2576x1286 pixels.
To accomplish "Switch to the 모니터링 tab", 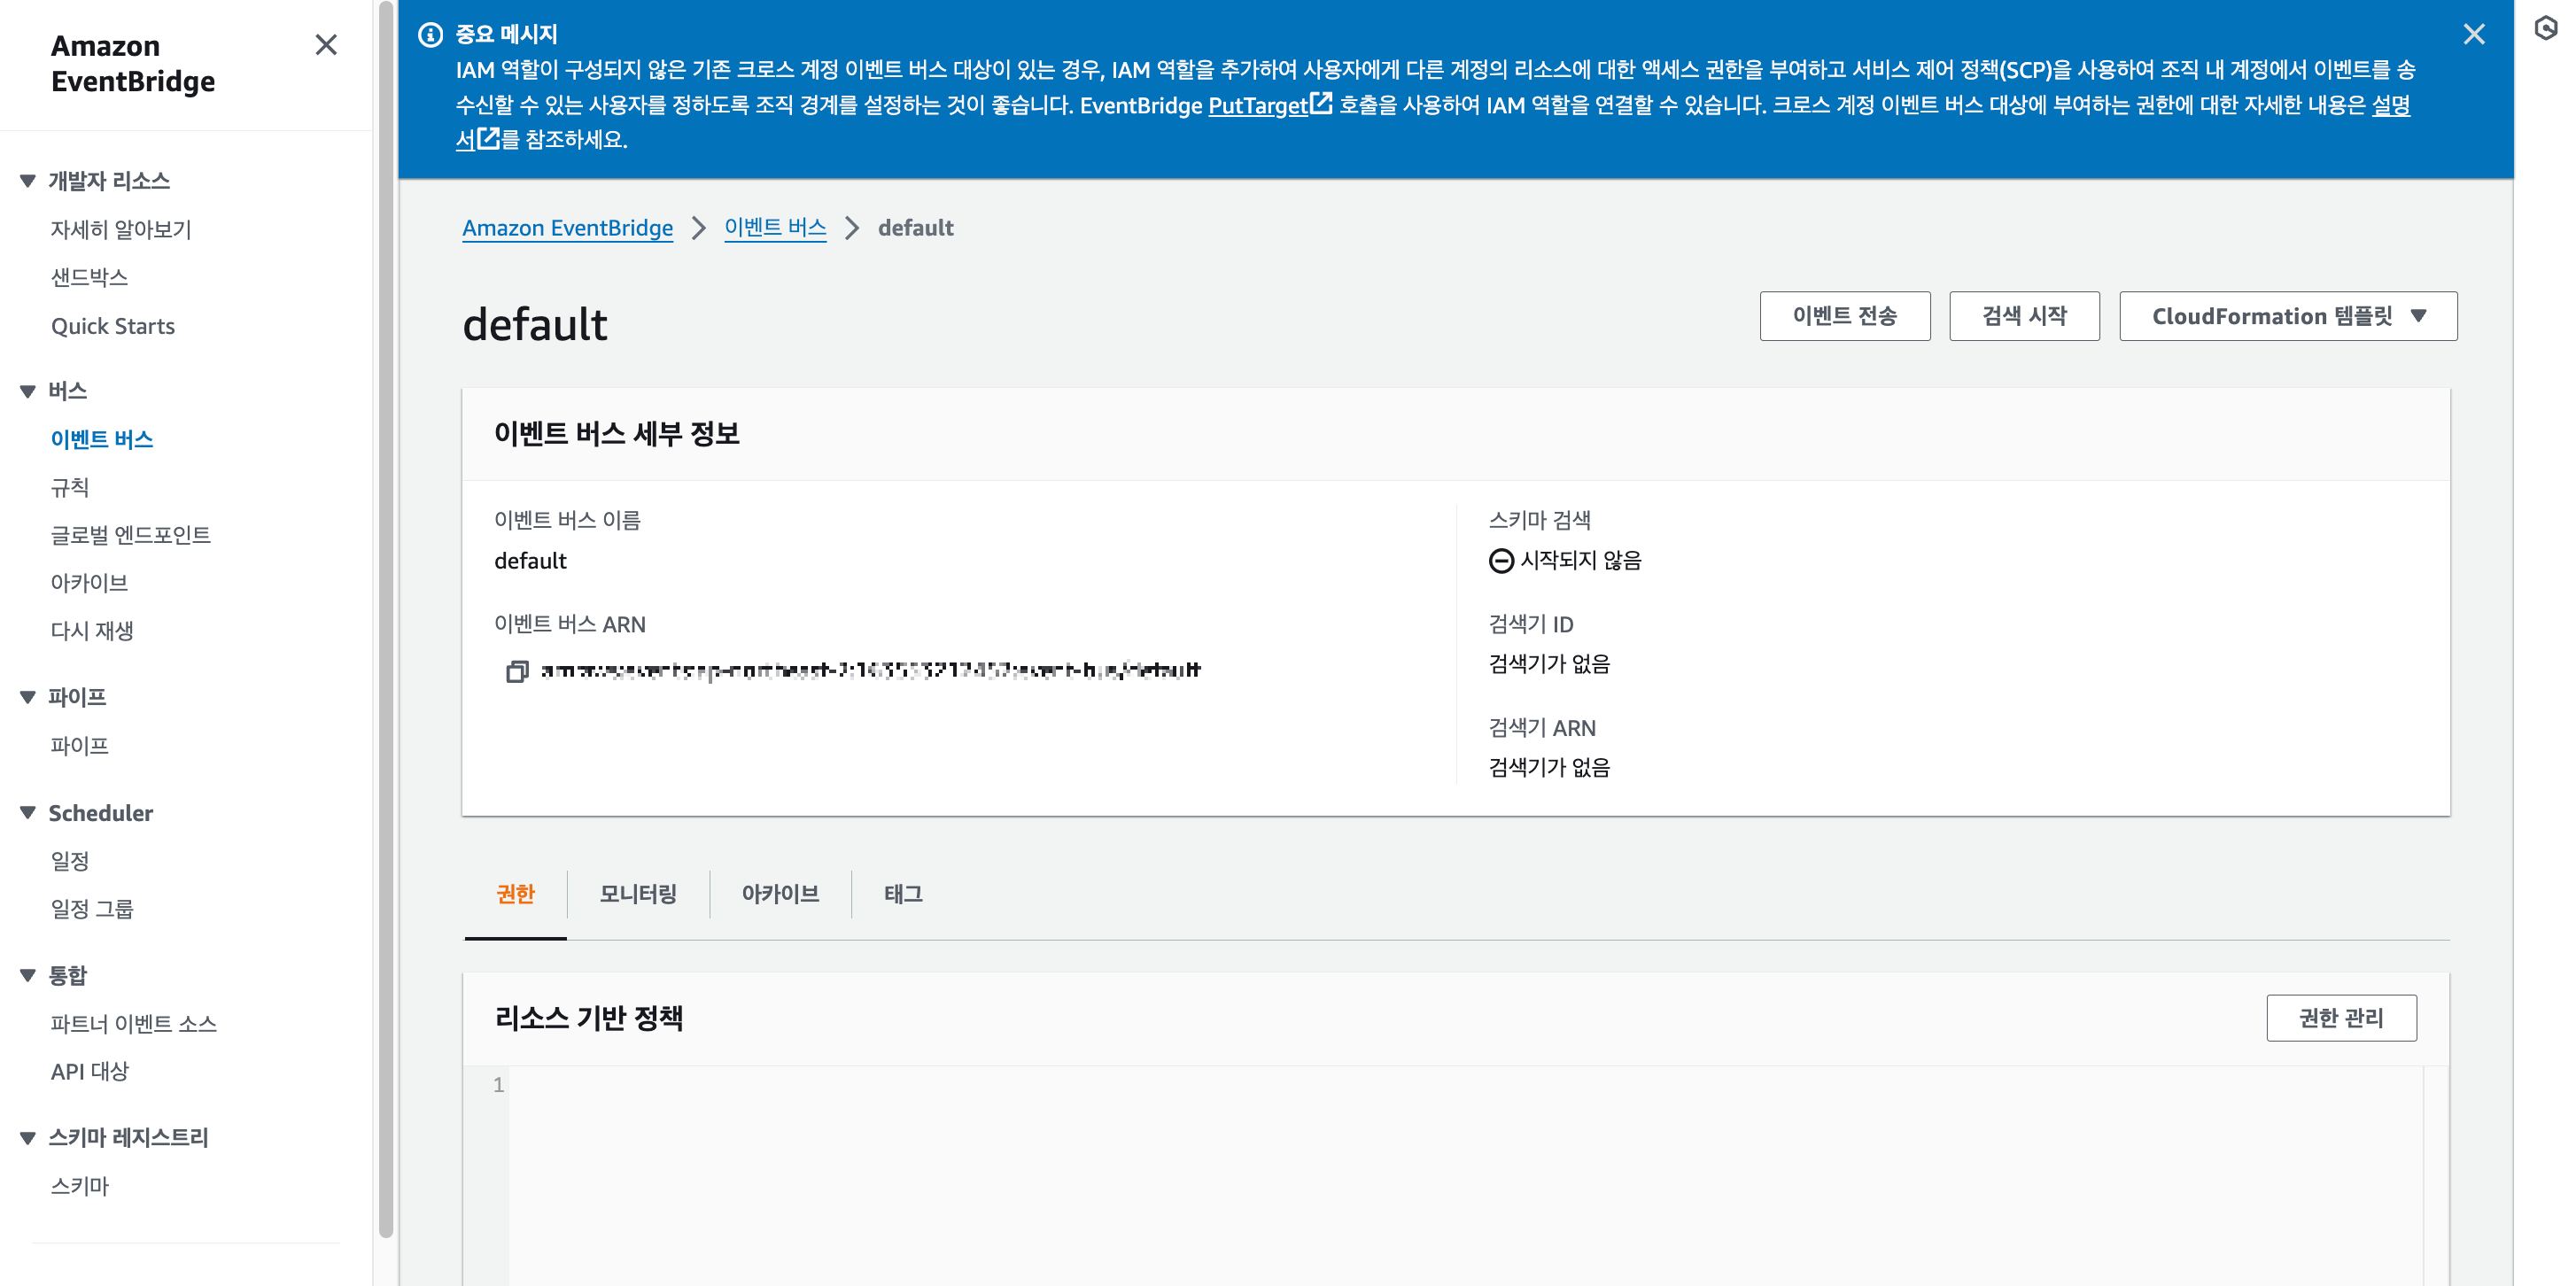I will pos(637,894).
